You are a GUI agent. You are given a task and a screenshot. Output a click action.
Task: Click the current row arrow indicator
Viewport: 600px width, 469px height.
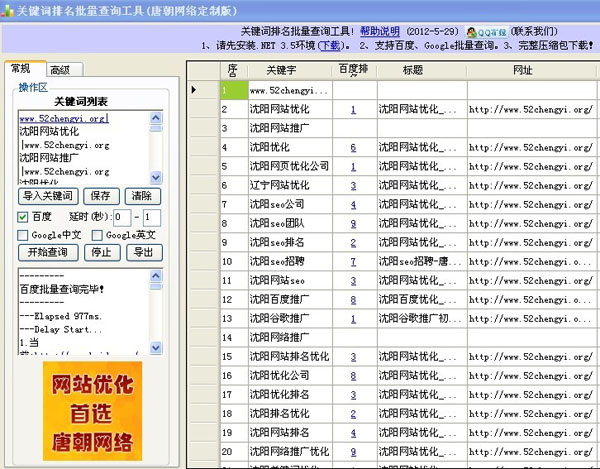pos(194,90)
